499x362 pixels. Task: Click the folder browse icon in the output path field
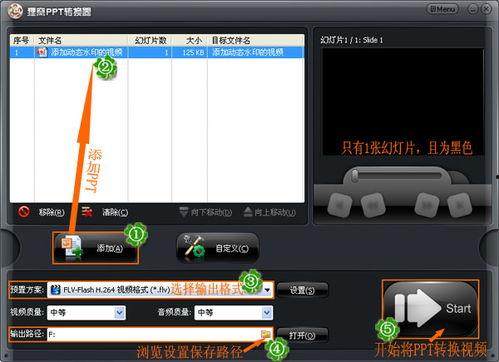point(266,334)
